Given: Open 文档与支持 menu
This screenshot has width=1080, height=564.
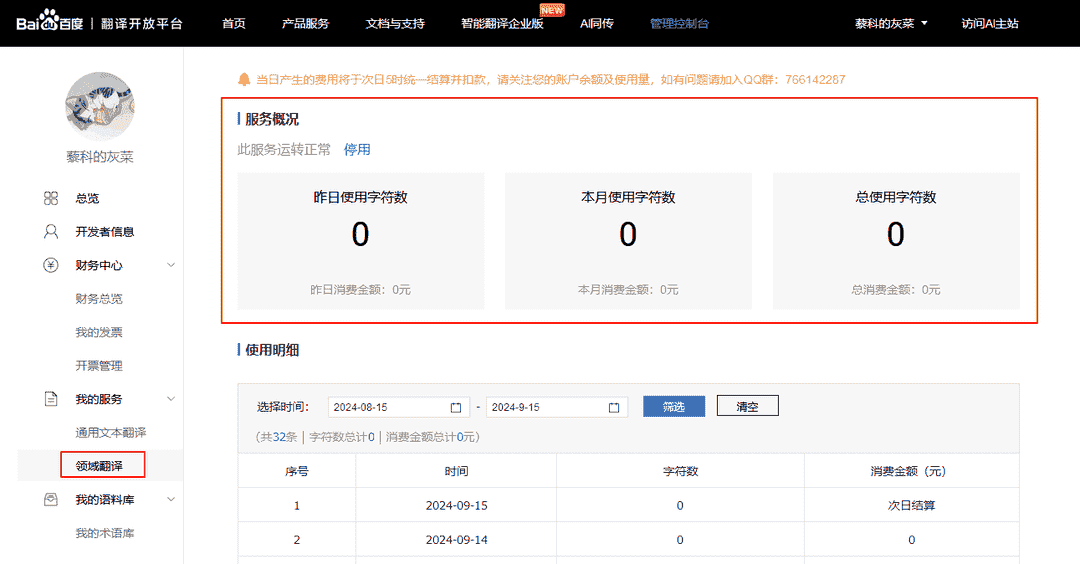Looking at the screenshot, I should pyautogui.click(x=395, y=23).
